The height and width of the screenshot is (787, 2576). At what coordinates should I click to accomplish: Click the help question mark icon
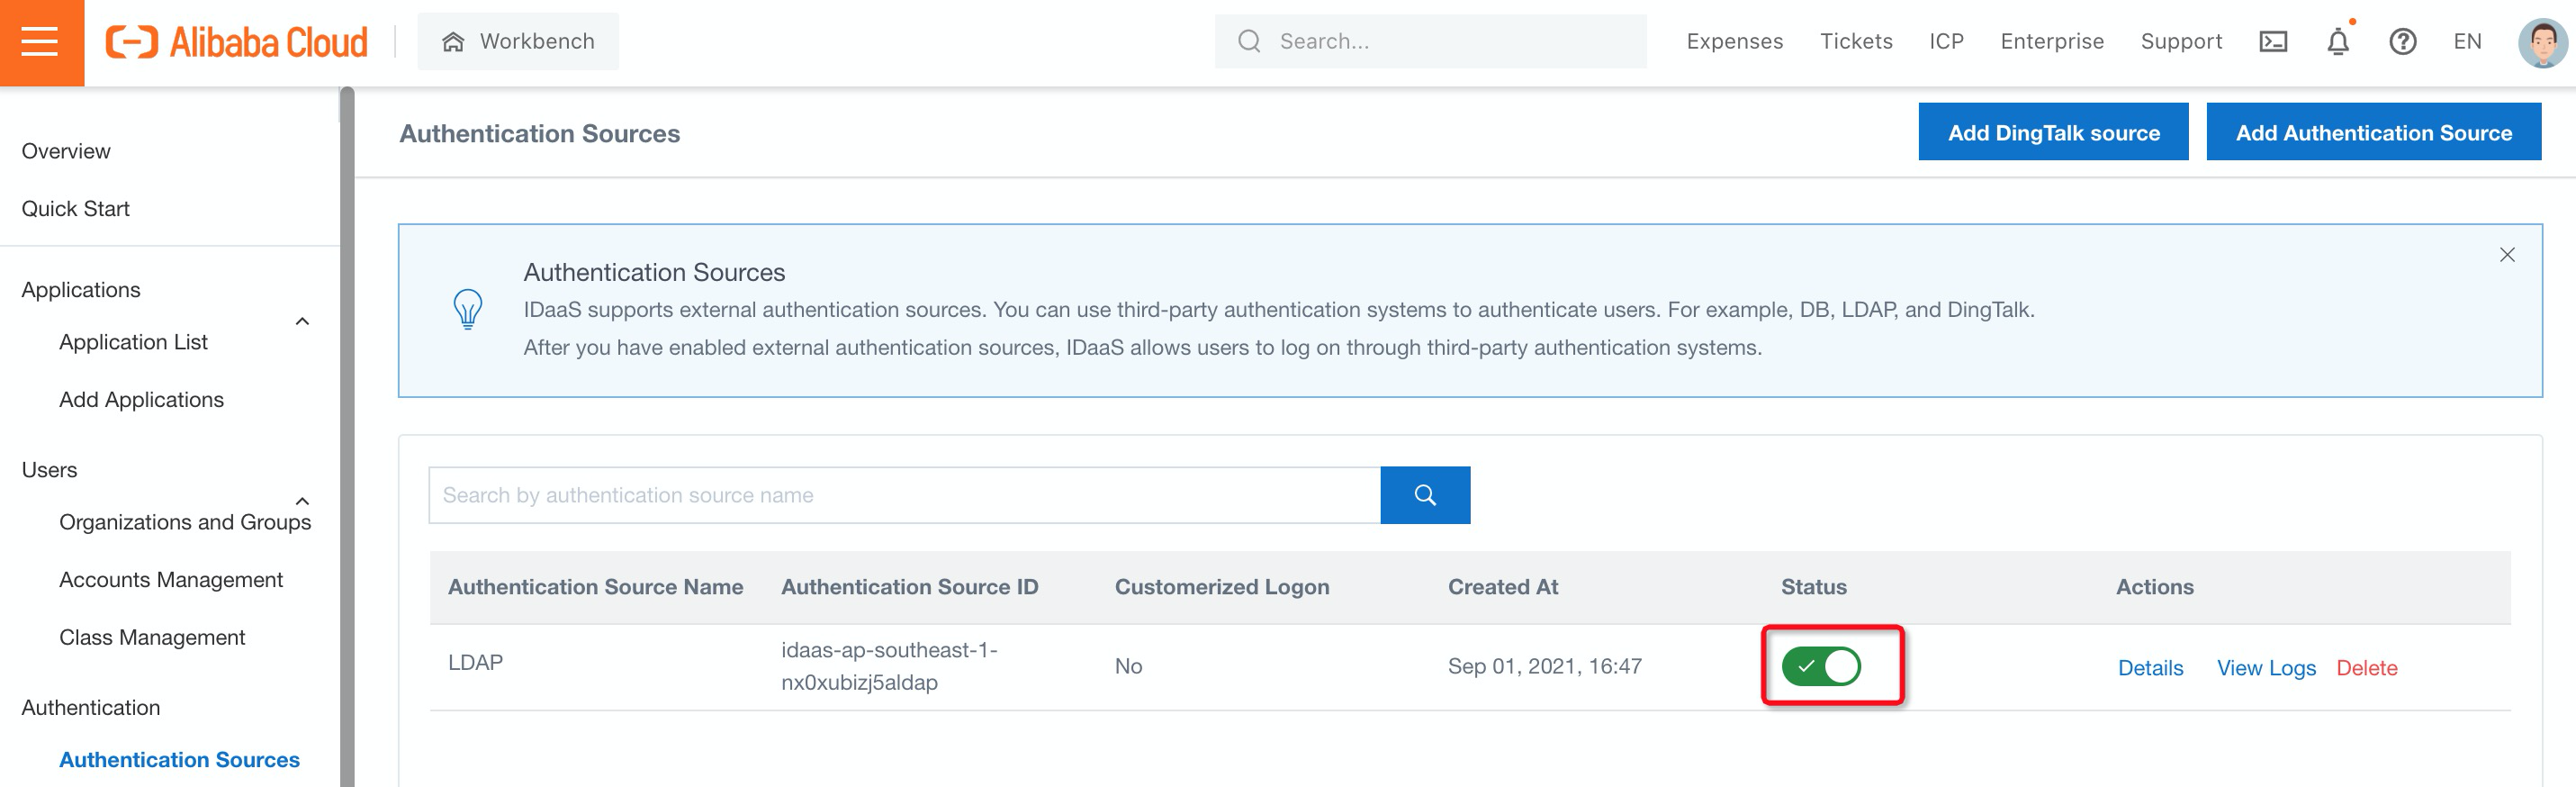[x=2402, y=42]
